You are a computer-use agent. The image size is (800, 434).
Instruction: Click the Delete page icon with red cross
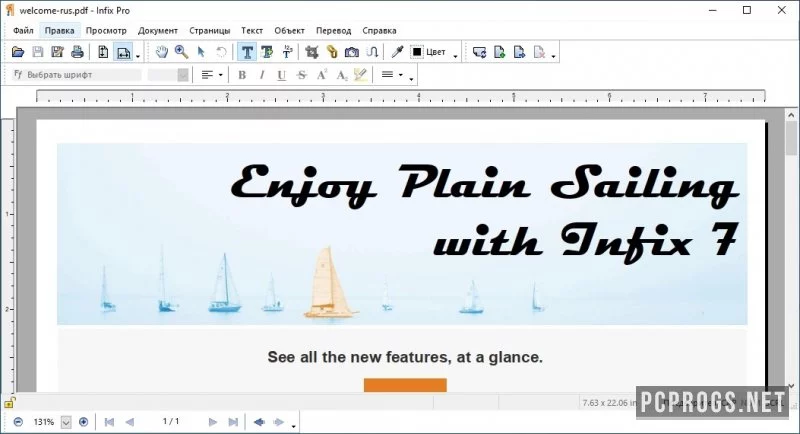coord(539,52)
